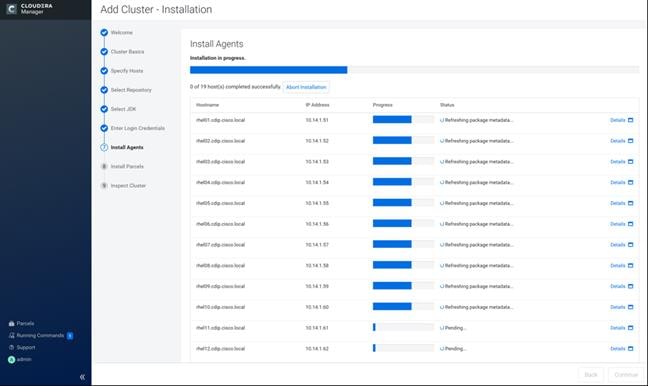Image resolution: width=648 pixels, height=386 pixels.
Task: Open Details link for host 10.14.1.55
Action: tap(617, 203)
